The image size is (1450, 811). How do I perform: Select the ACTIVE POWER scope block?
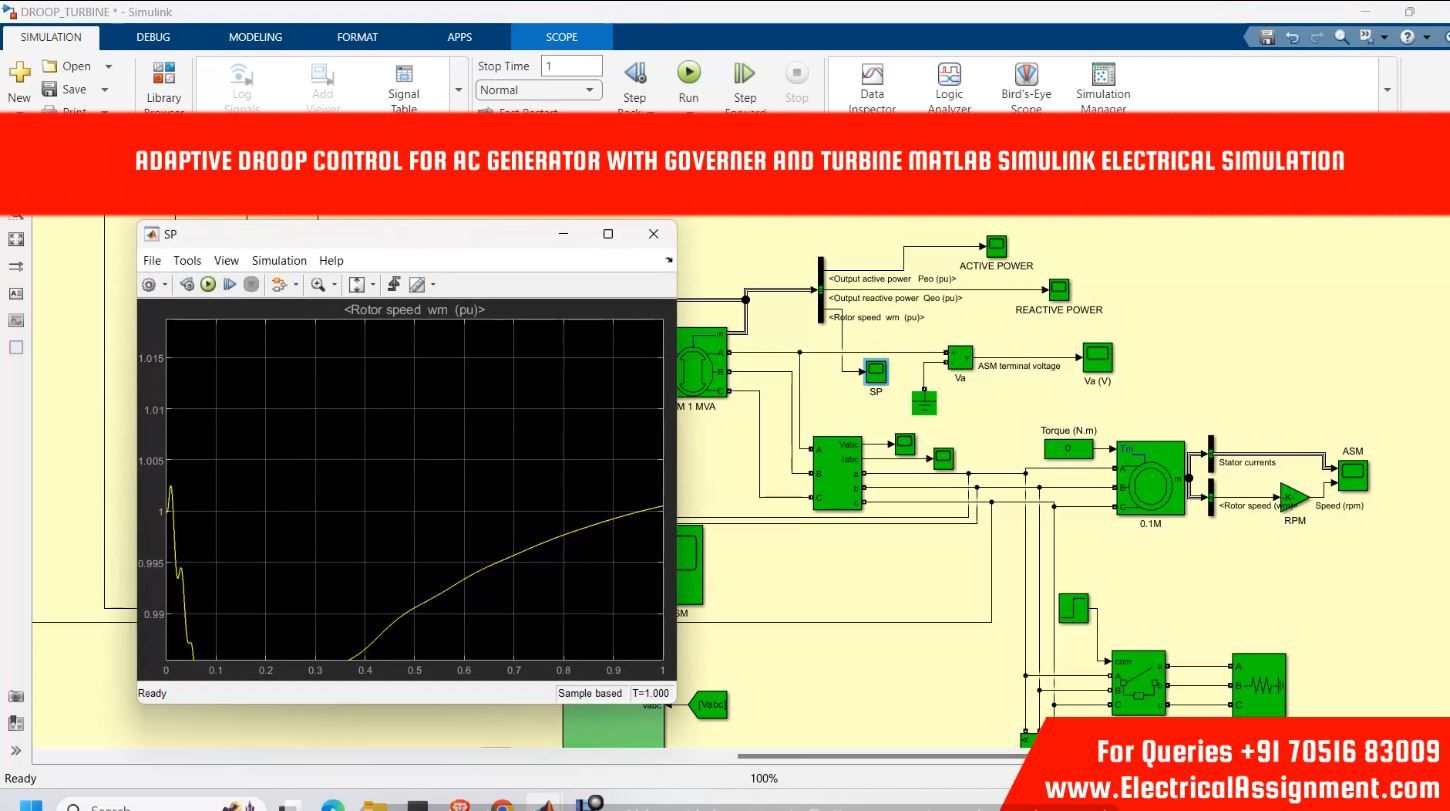pyautogui.click(x=996, y=246)
